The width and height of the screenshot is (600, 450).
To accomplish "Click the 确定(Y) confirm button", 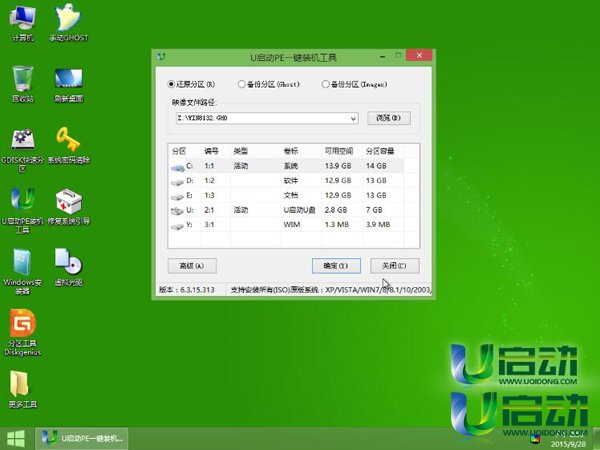I will point(336,266).
